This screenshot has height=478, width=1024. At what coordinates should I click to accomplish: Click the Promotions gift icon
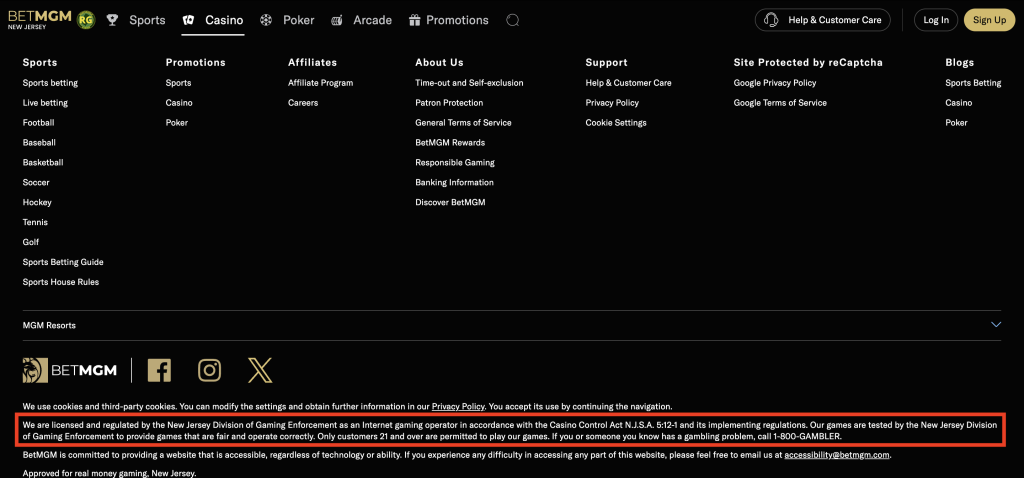[x=414, y=20]
